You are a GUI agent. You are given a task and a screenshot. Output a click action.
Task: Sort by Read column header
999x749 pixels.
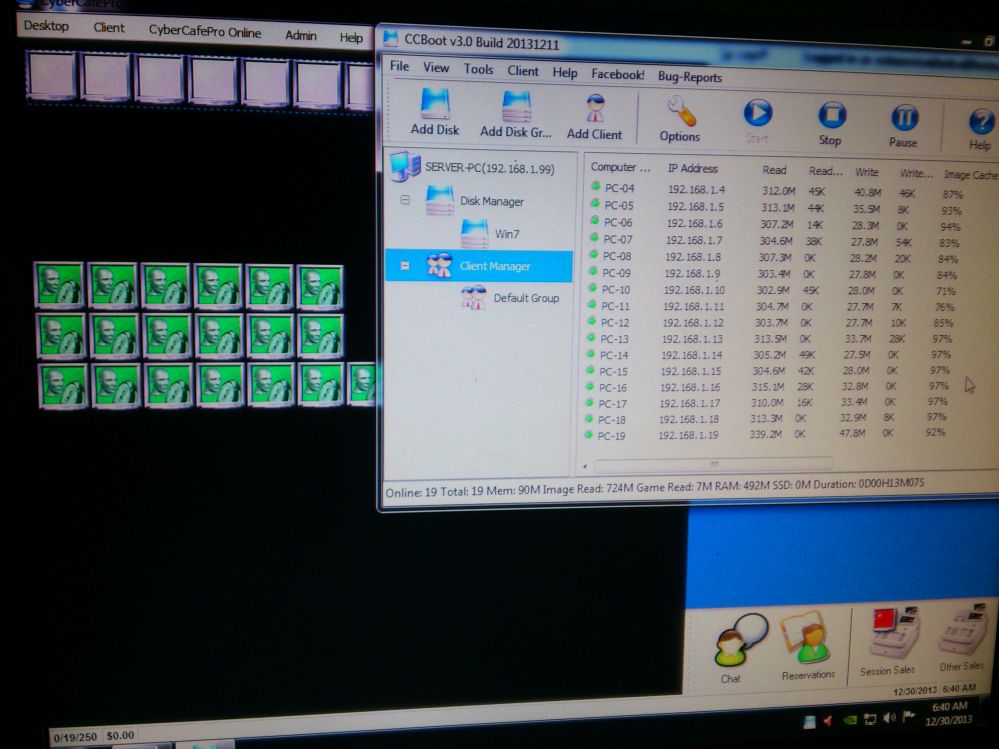(x=774, y=170)
